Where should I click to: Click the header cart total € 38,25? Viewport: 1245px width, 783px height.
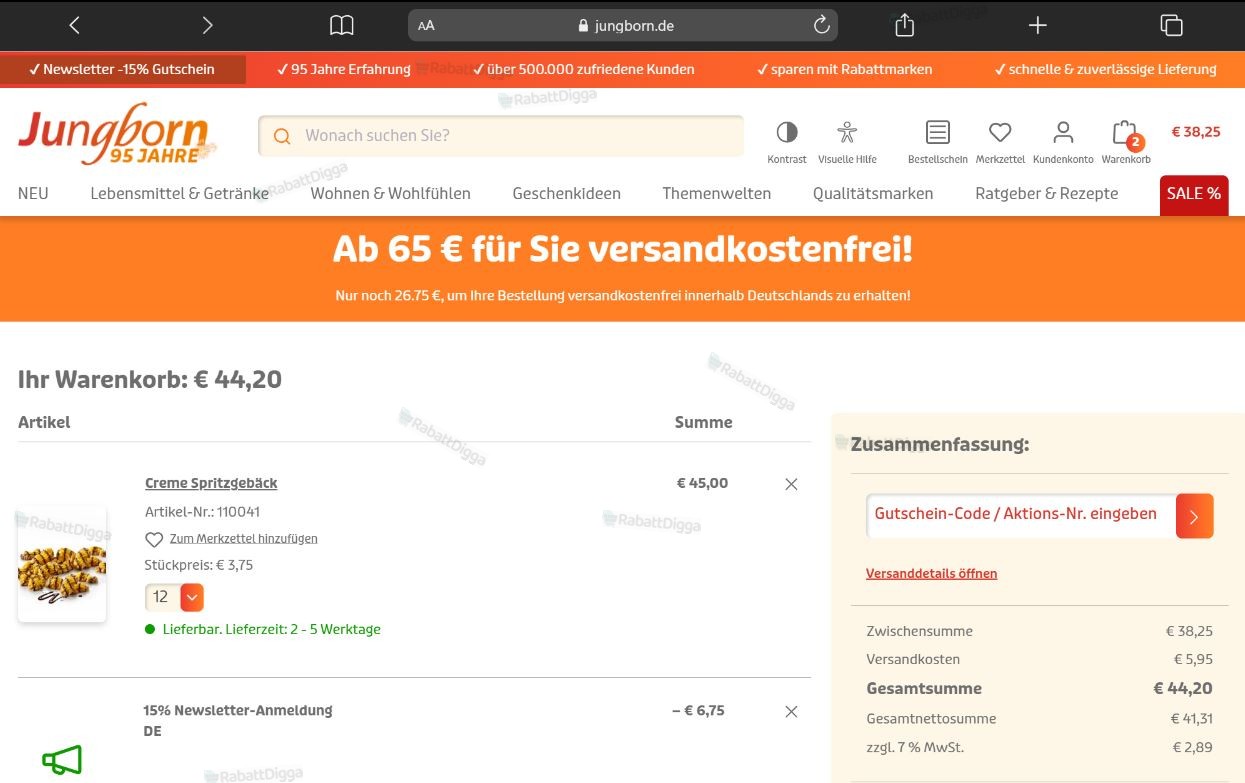(x=1196, y=132)
